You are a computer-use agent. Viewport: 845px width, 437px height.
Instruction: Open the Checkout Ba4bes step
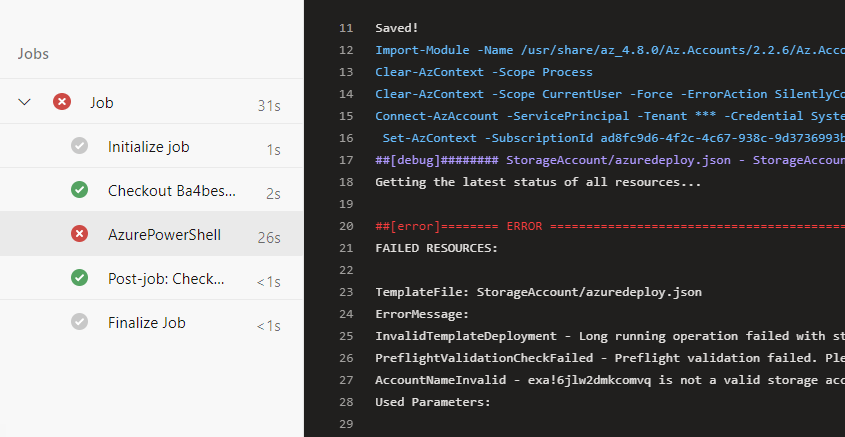point(151,190)
